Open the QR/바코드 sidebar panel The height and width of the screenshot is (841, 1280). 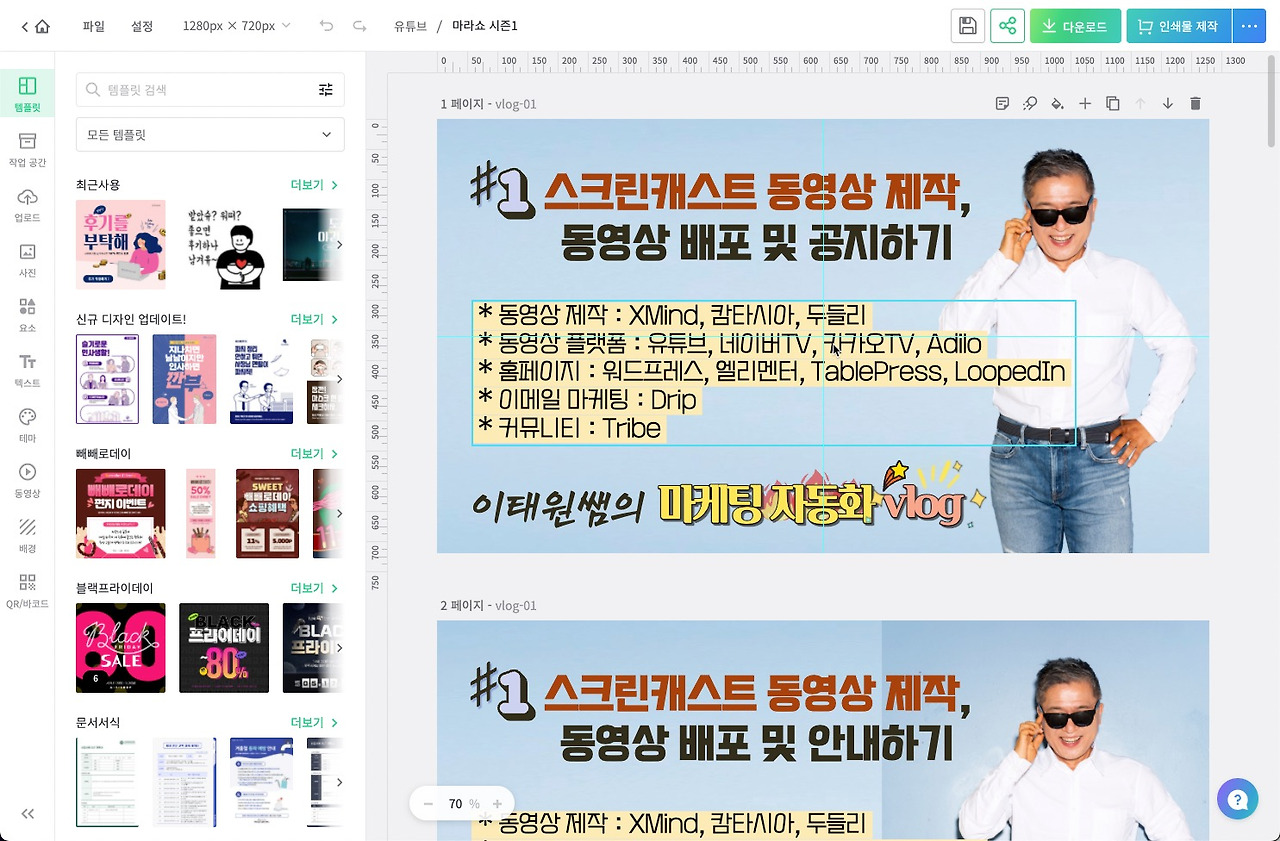point(27,591)
